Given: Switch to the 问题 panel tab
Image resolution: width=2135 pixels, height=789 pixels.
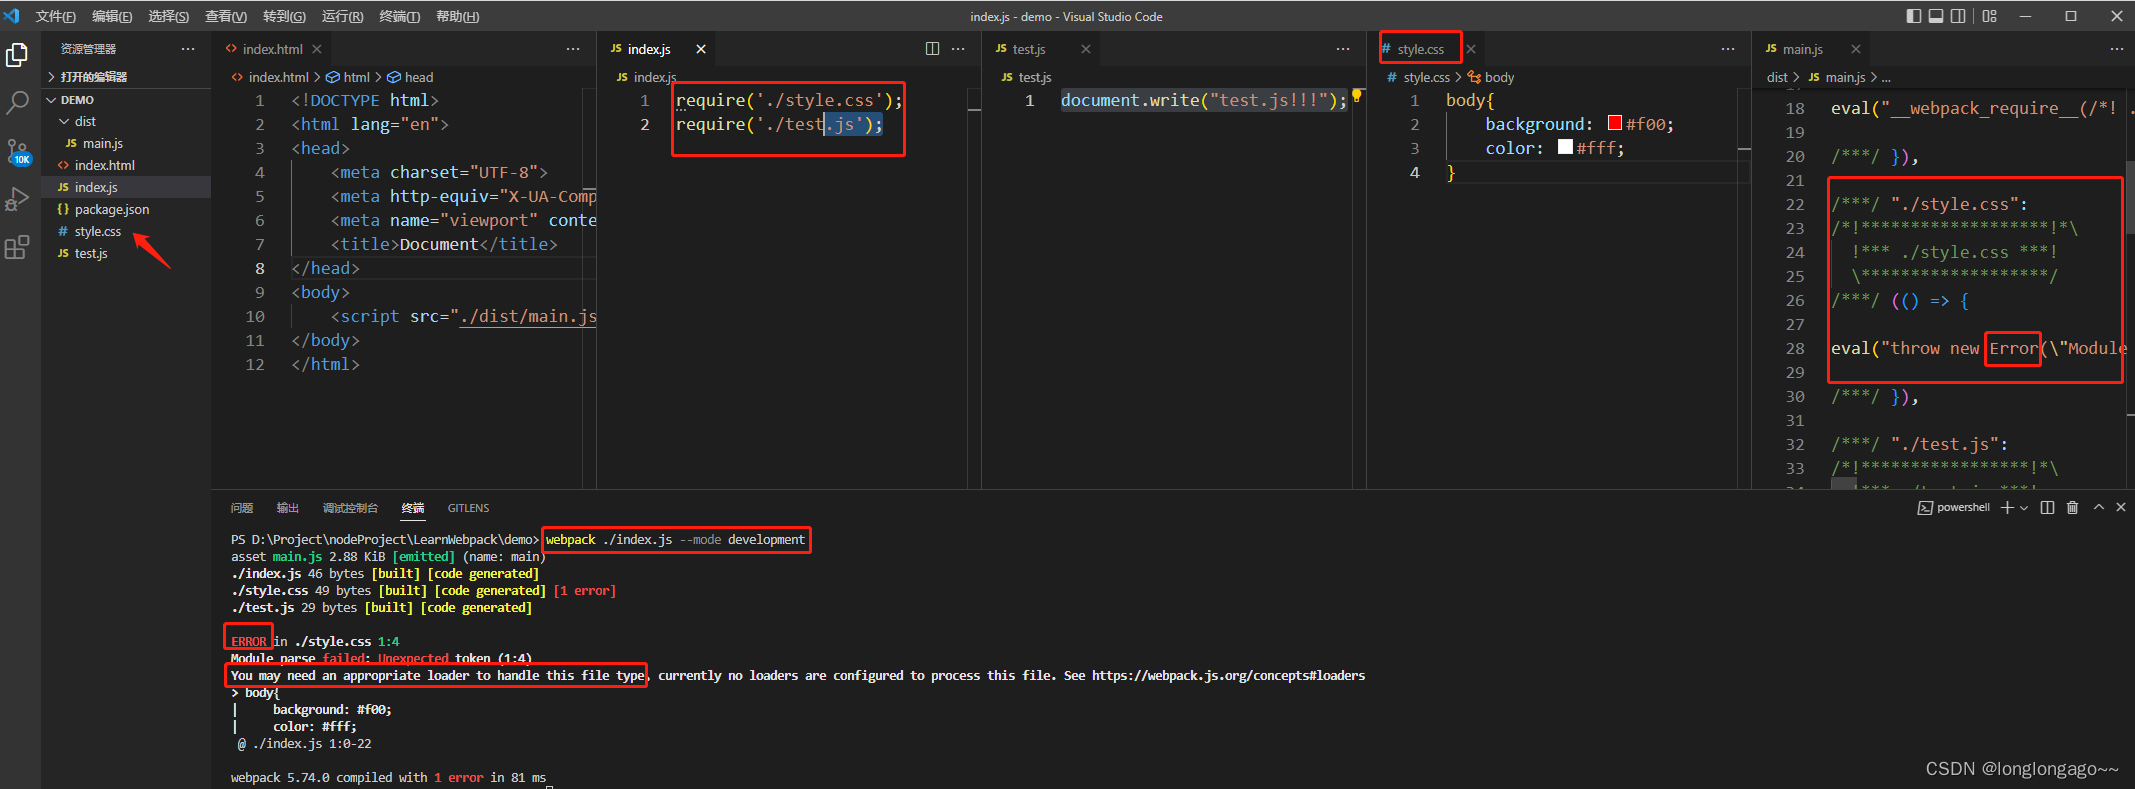Looking at the screenshot, I should tap(242, 508).
